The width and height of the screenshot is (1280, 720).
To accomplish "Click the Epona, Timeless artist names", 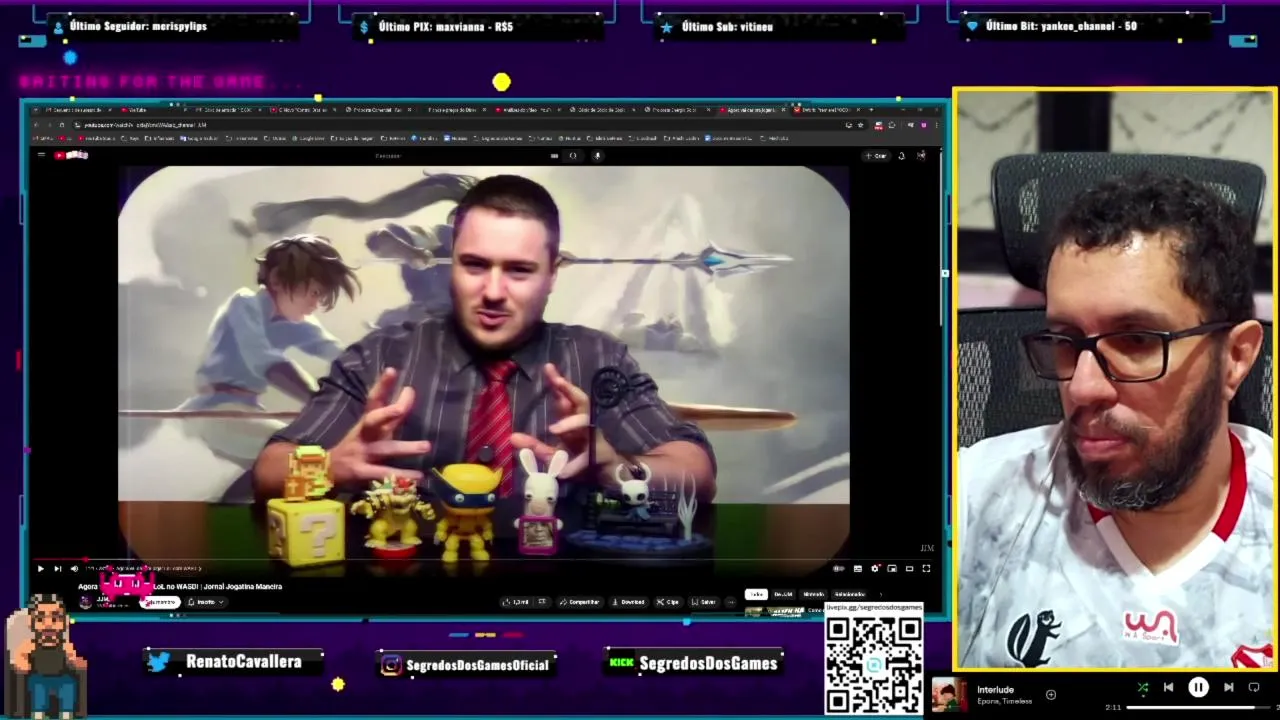I will point(1005,701).
